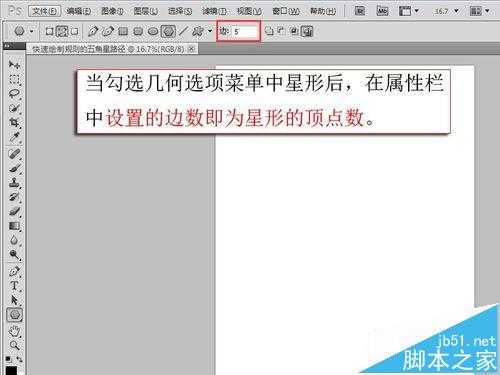Choose the Freeform Pen in options bar
The image size is (500, 375).
107,31
